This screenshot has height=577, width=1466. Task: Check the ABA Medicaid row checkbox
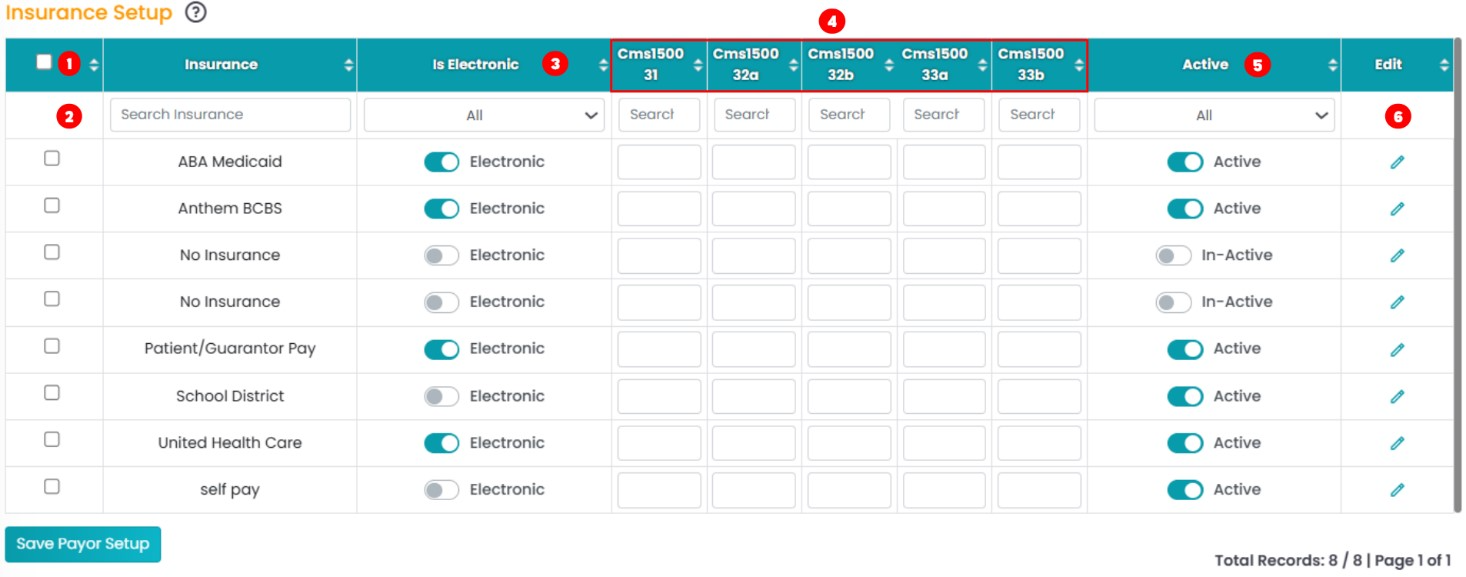[52, 158]
